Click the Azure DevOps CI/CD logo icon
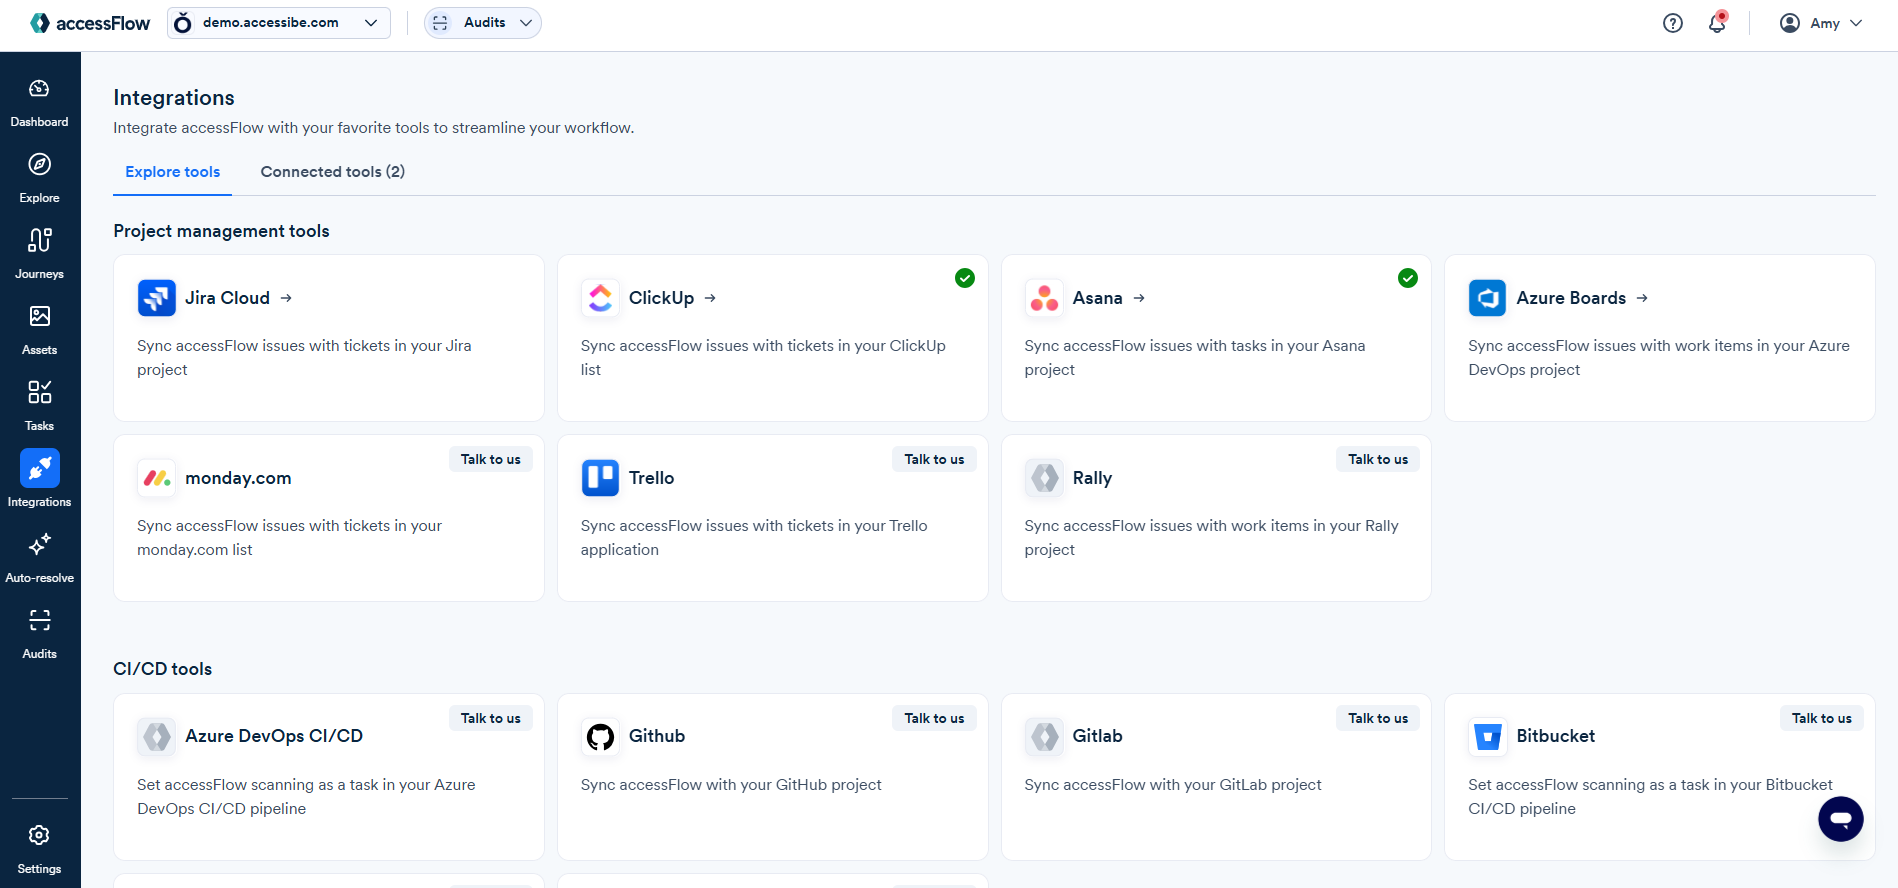 pyautogui.click(x=157, y=737)
